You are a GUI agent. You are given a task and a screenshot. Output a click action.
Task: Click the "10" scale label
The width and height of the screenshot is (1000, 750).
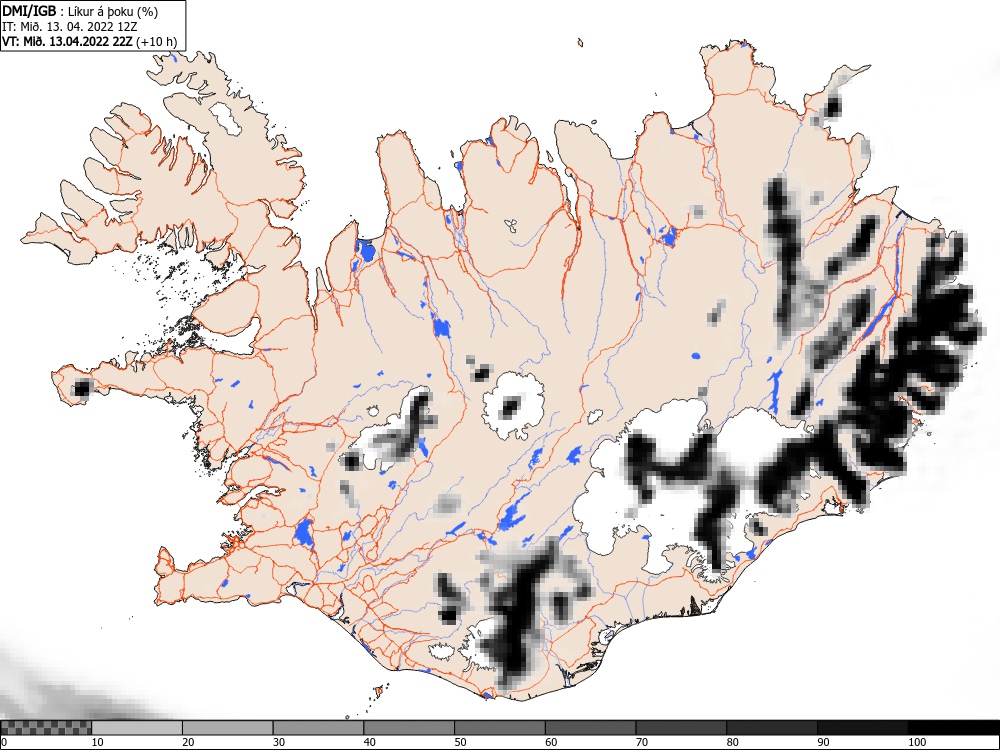97,742
